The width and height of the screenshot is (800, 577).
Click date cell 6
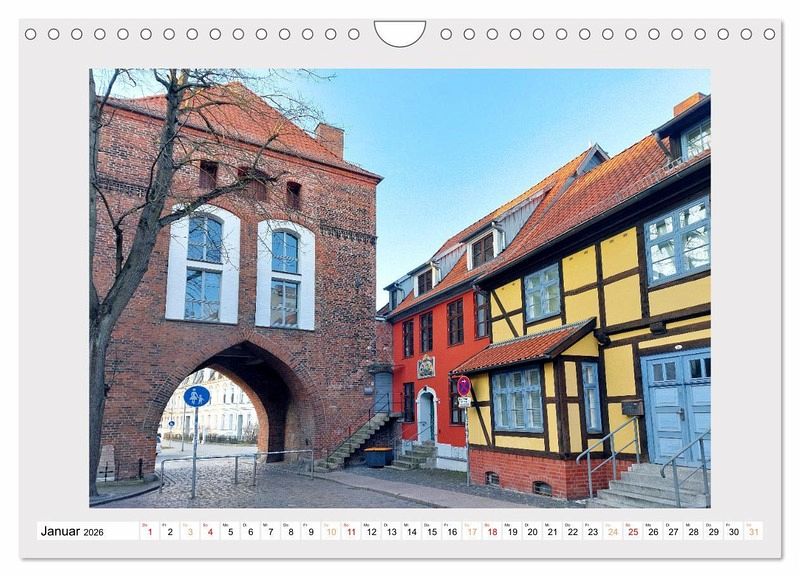250,531
